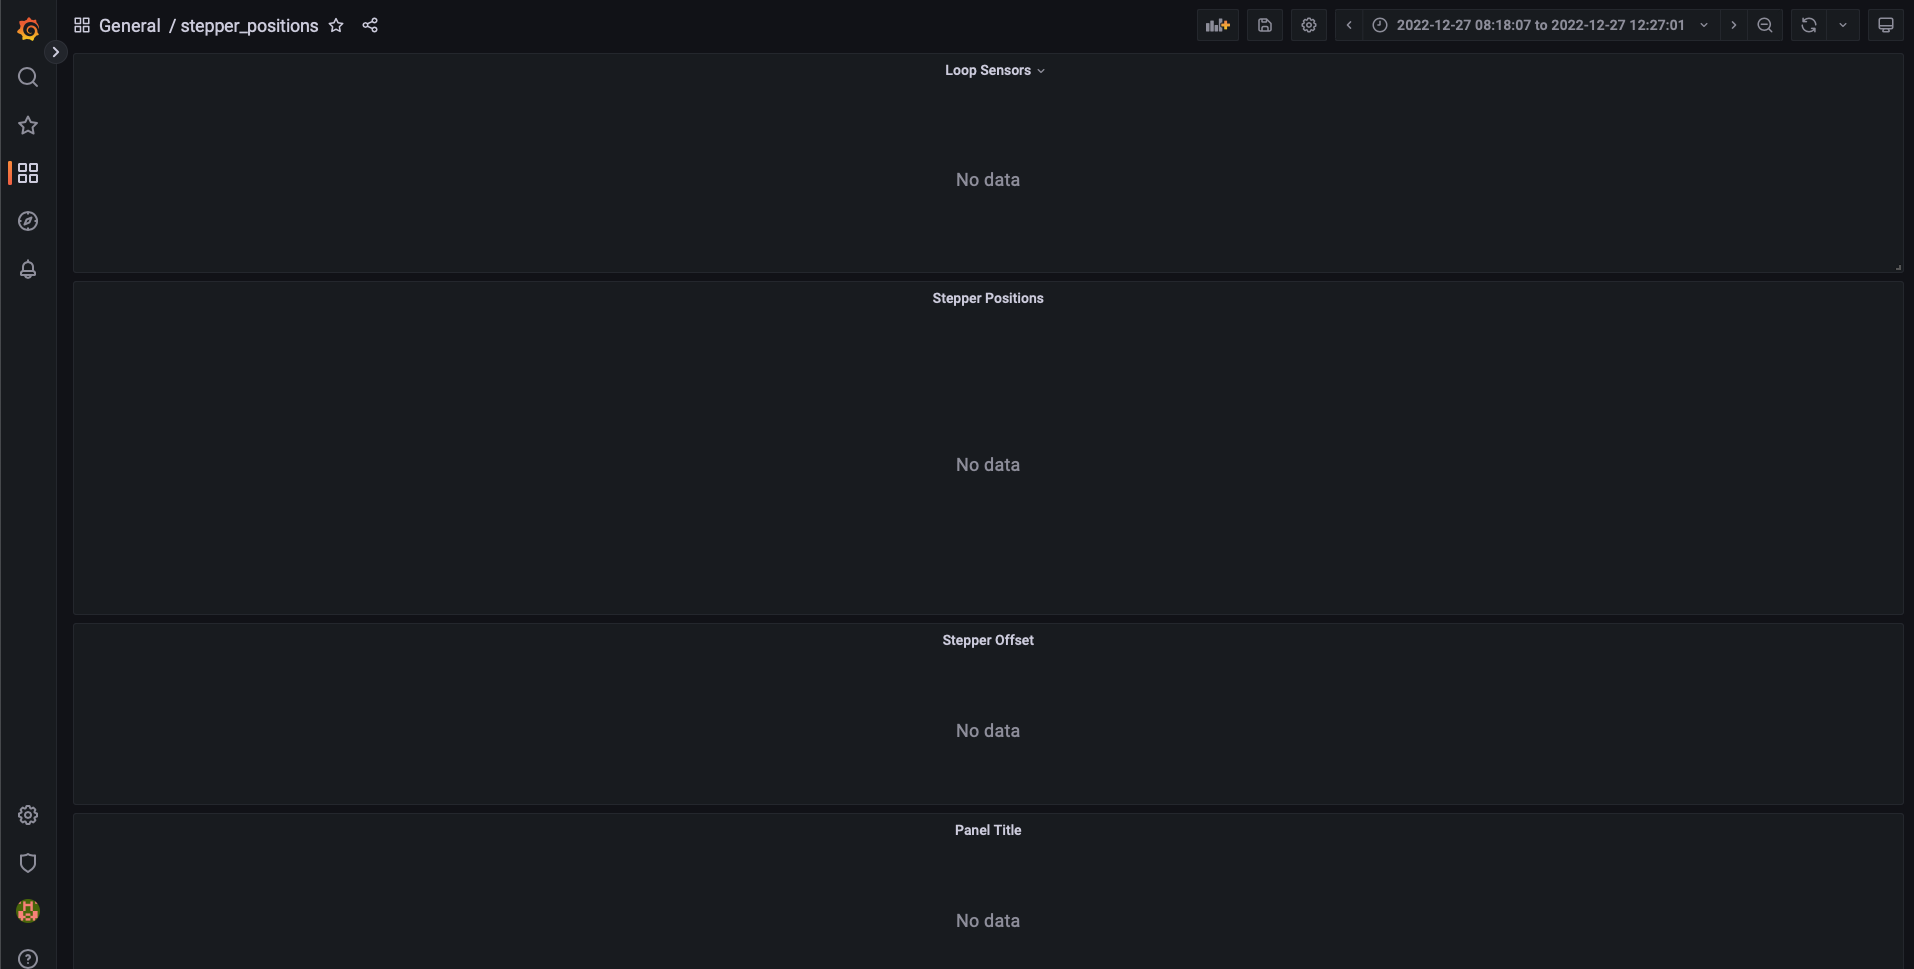Screen dimensions: 1914x969
Task: Click the General breadcrumb folder
Action: (x=129, y=25)
